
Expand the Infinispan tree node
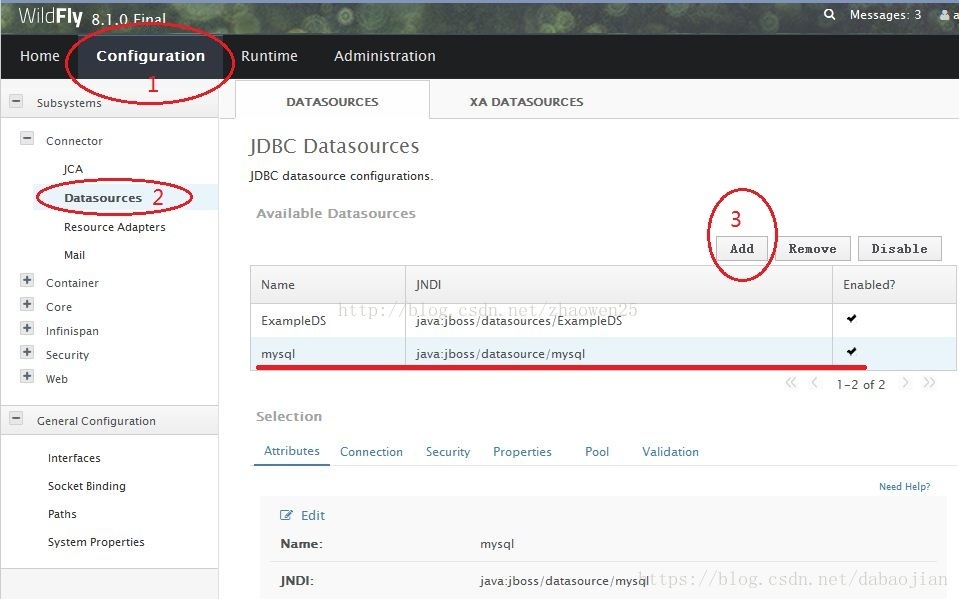click(x=27, y=329)
